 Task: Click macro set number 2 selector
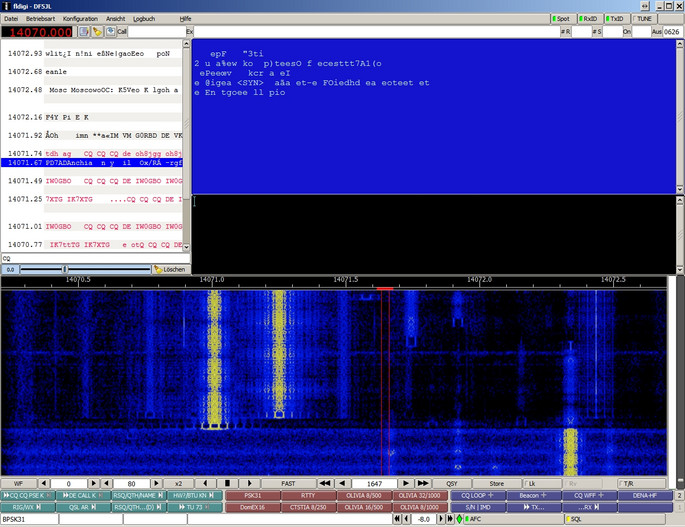[679, 496]
